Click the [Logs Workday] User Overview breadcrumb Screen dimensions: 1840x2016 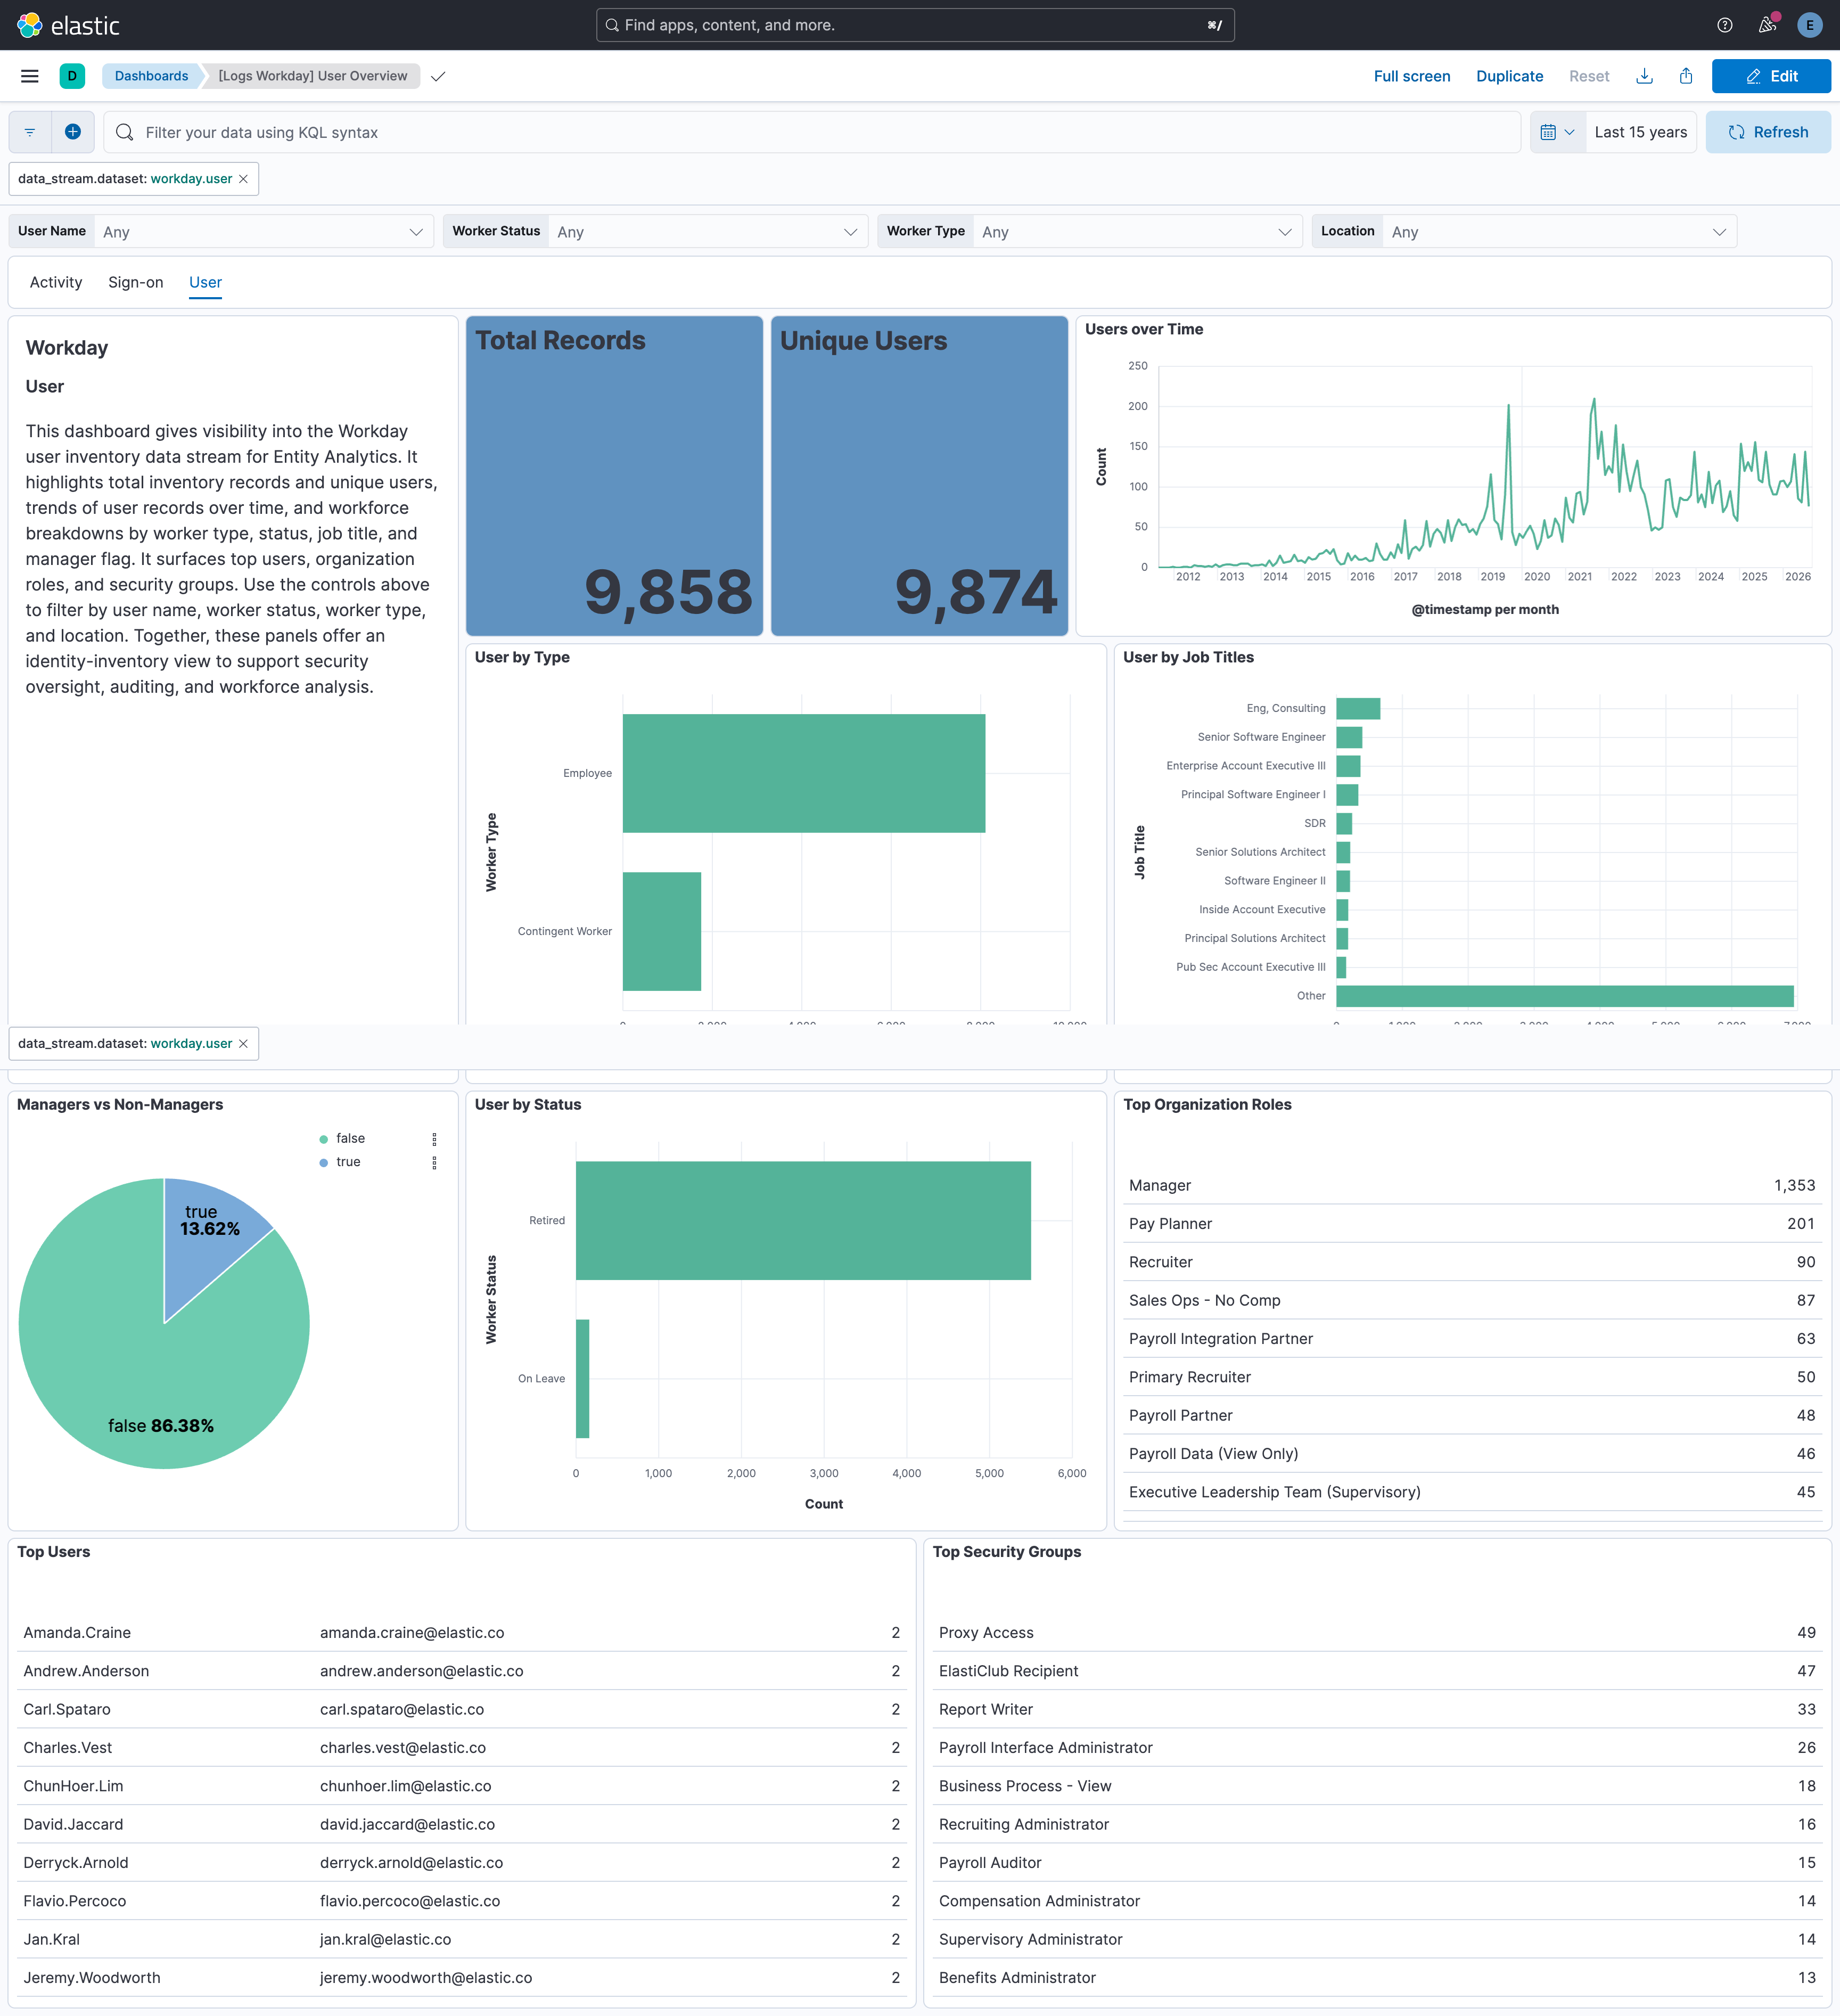[313, 76]
